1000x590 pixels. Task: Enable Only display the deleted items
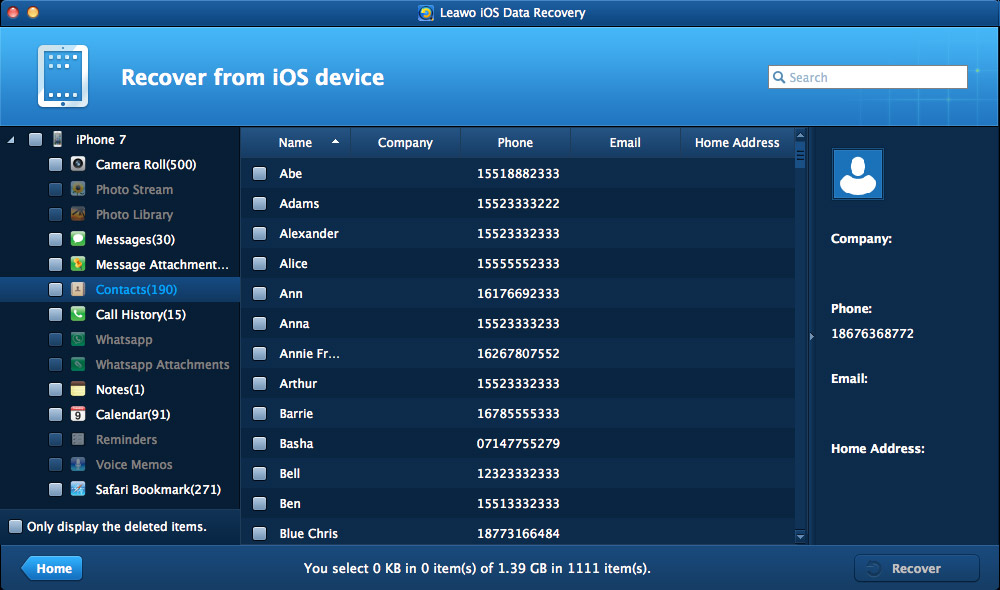click(15, 527)
